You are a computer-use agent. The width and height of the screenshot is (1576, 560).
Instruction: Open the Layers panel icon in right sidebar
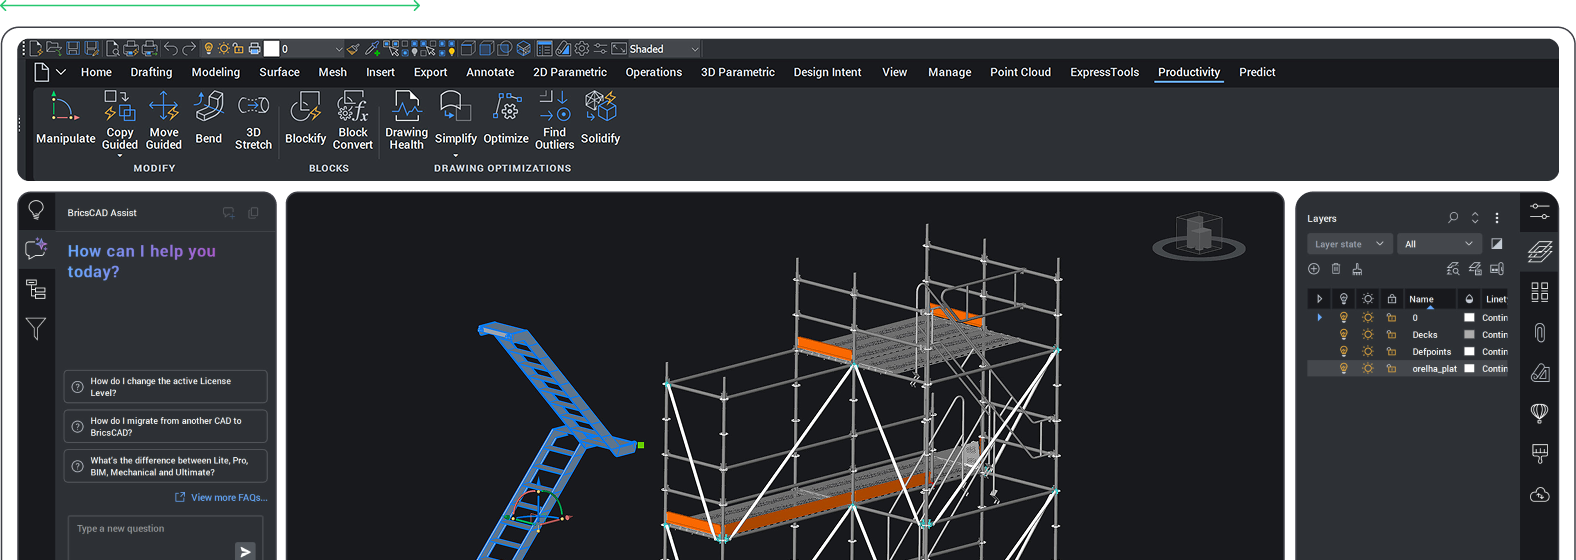point(1540,251)
